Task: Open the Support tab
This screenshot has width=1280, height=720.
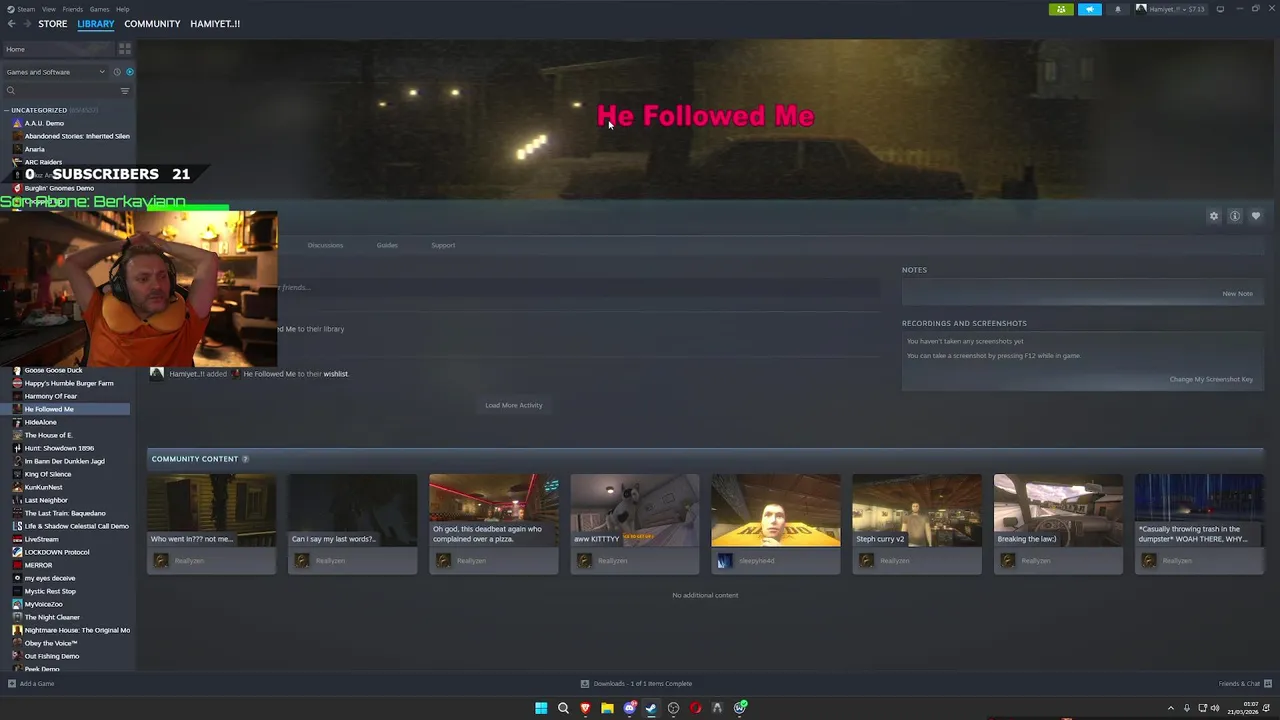Action: point(443,245)
